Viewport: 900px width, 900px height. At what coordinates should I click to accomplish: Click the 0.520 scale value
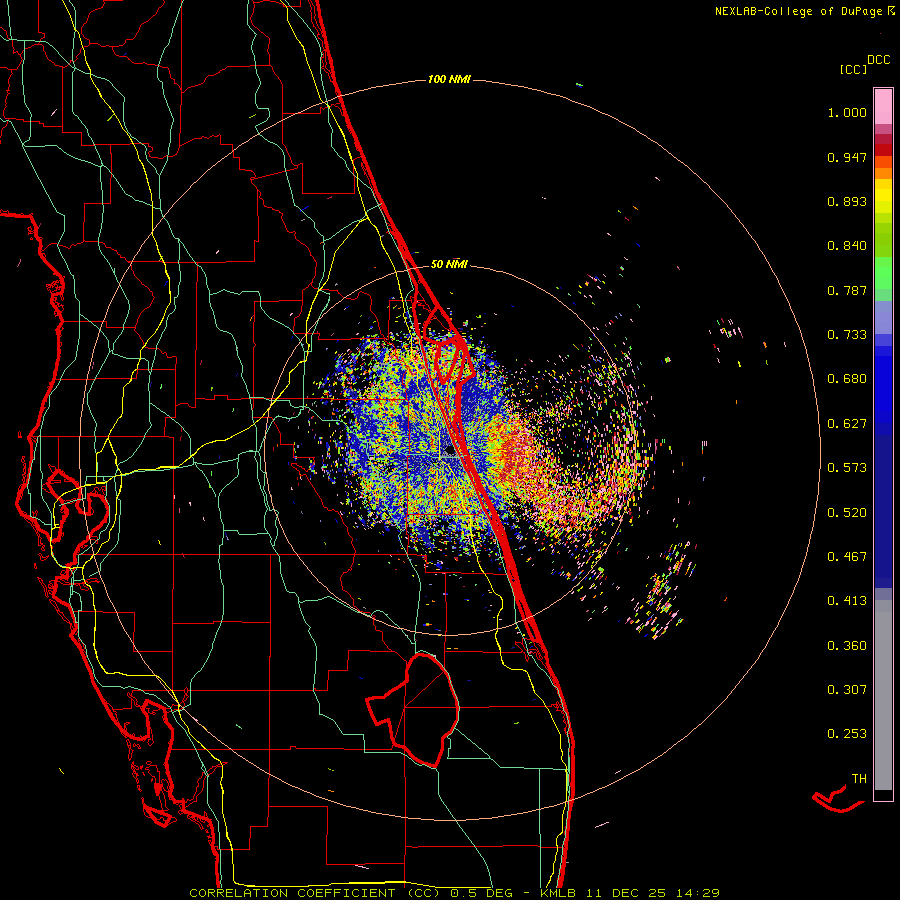click(x=847, y=513)
